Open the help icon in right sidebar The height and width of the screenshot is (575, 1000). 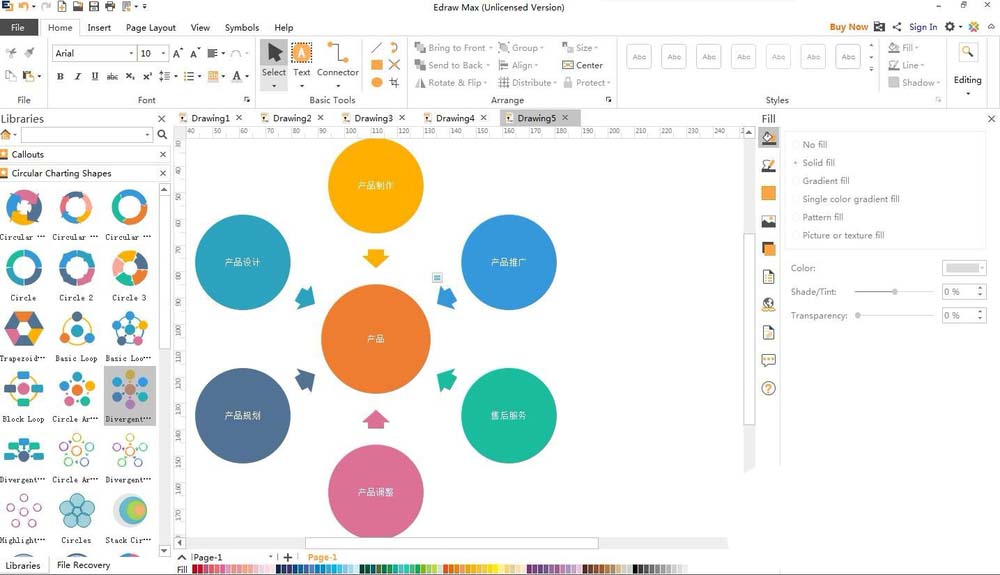click(x=768, y=388)
